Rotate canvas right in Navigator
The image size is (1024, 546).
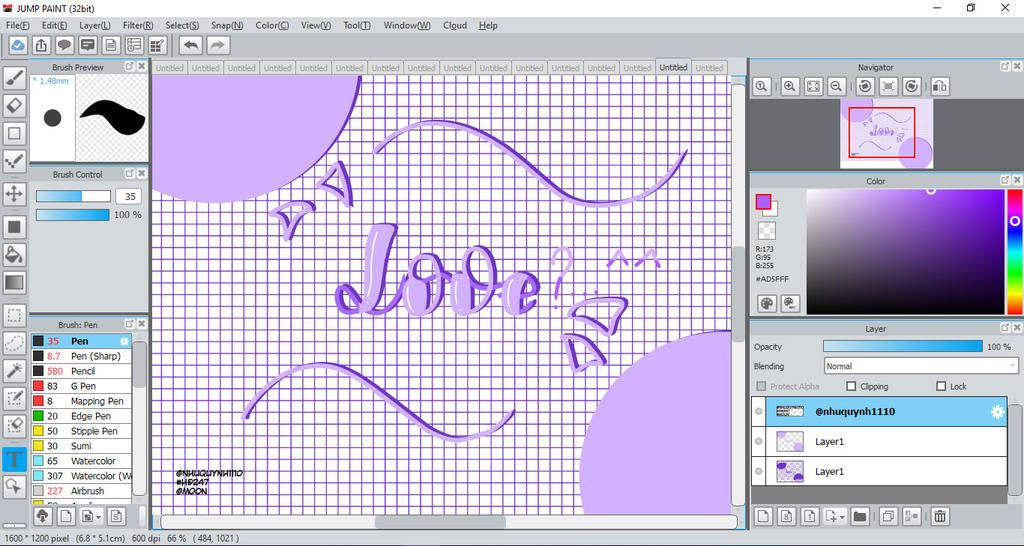tap(912, 86)
